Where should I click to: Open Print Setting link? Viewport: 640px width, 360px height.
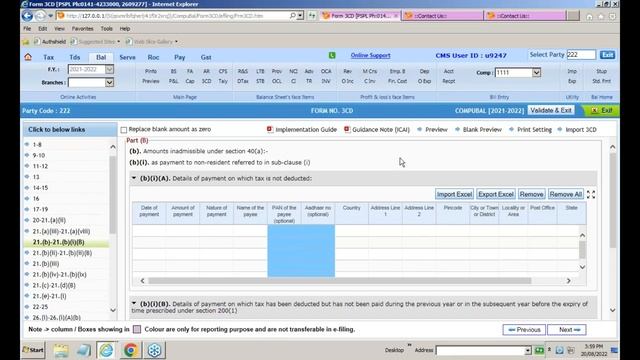pos(534,129)
